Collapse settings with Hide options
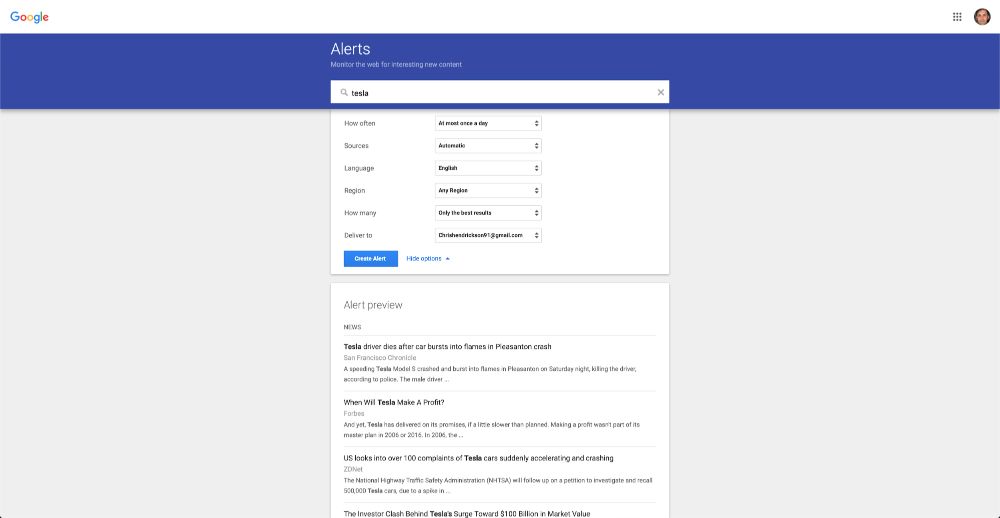This screenshot has width=1000, height=518. 428,258
